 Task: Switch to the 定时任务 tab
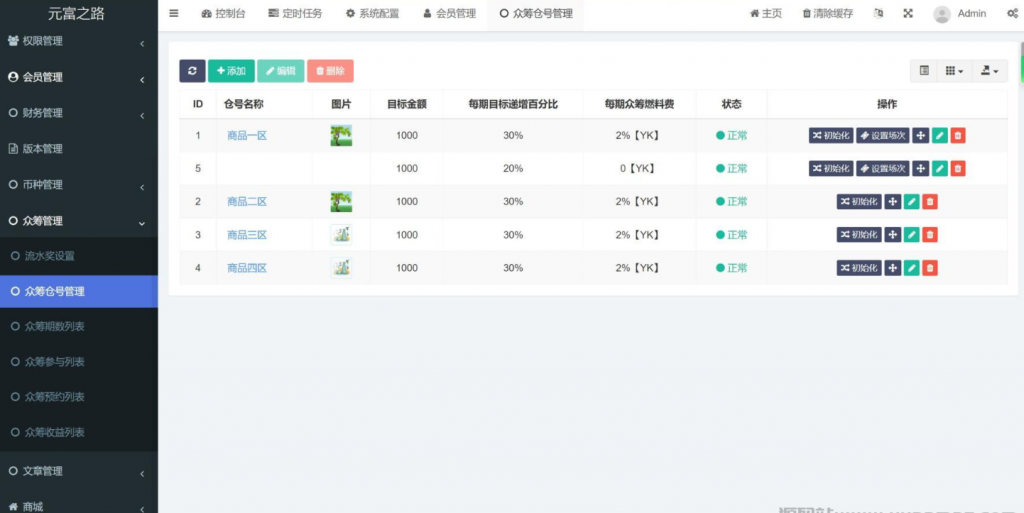pyautogui.click(x=295, y=14)
